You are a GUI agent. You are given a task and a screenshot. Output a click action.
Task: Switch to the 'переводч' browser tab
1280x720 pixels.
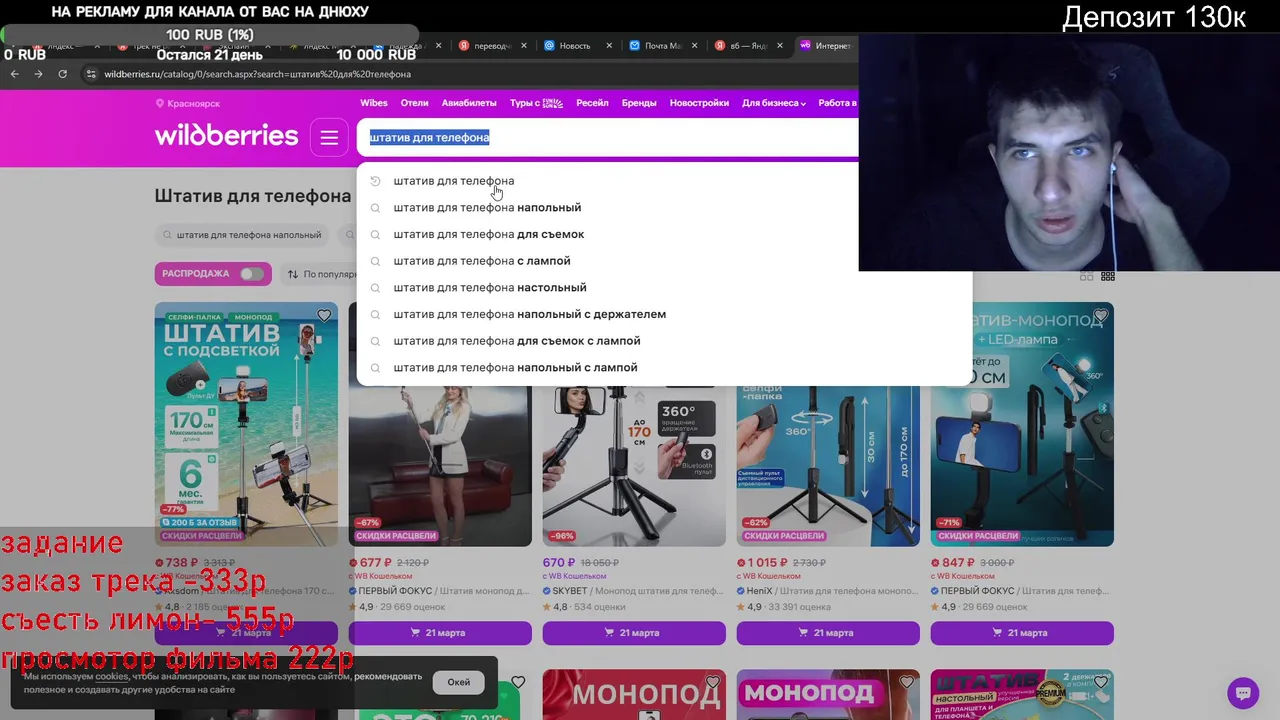point(493,46)
